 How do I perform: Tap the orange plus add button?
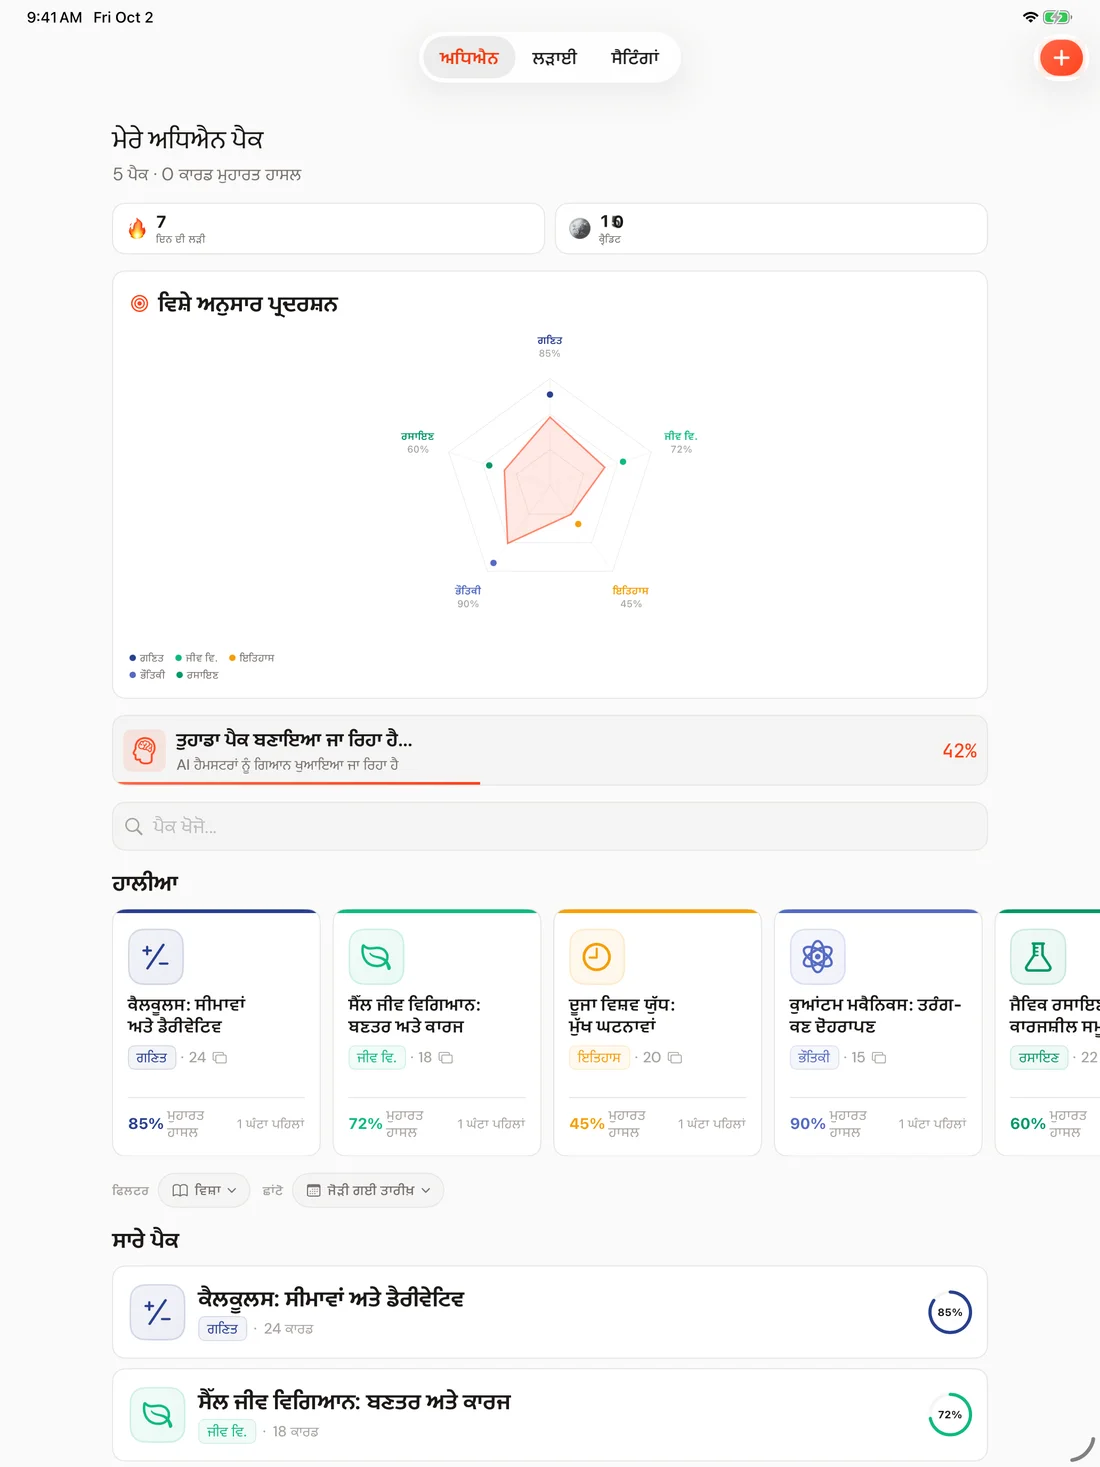click(1061, 58)
